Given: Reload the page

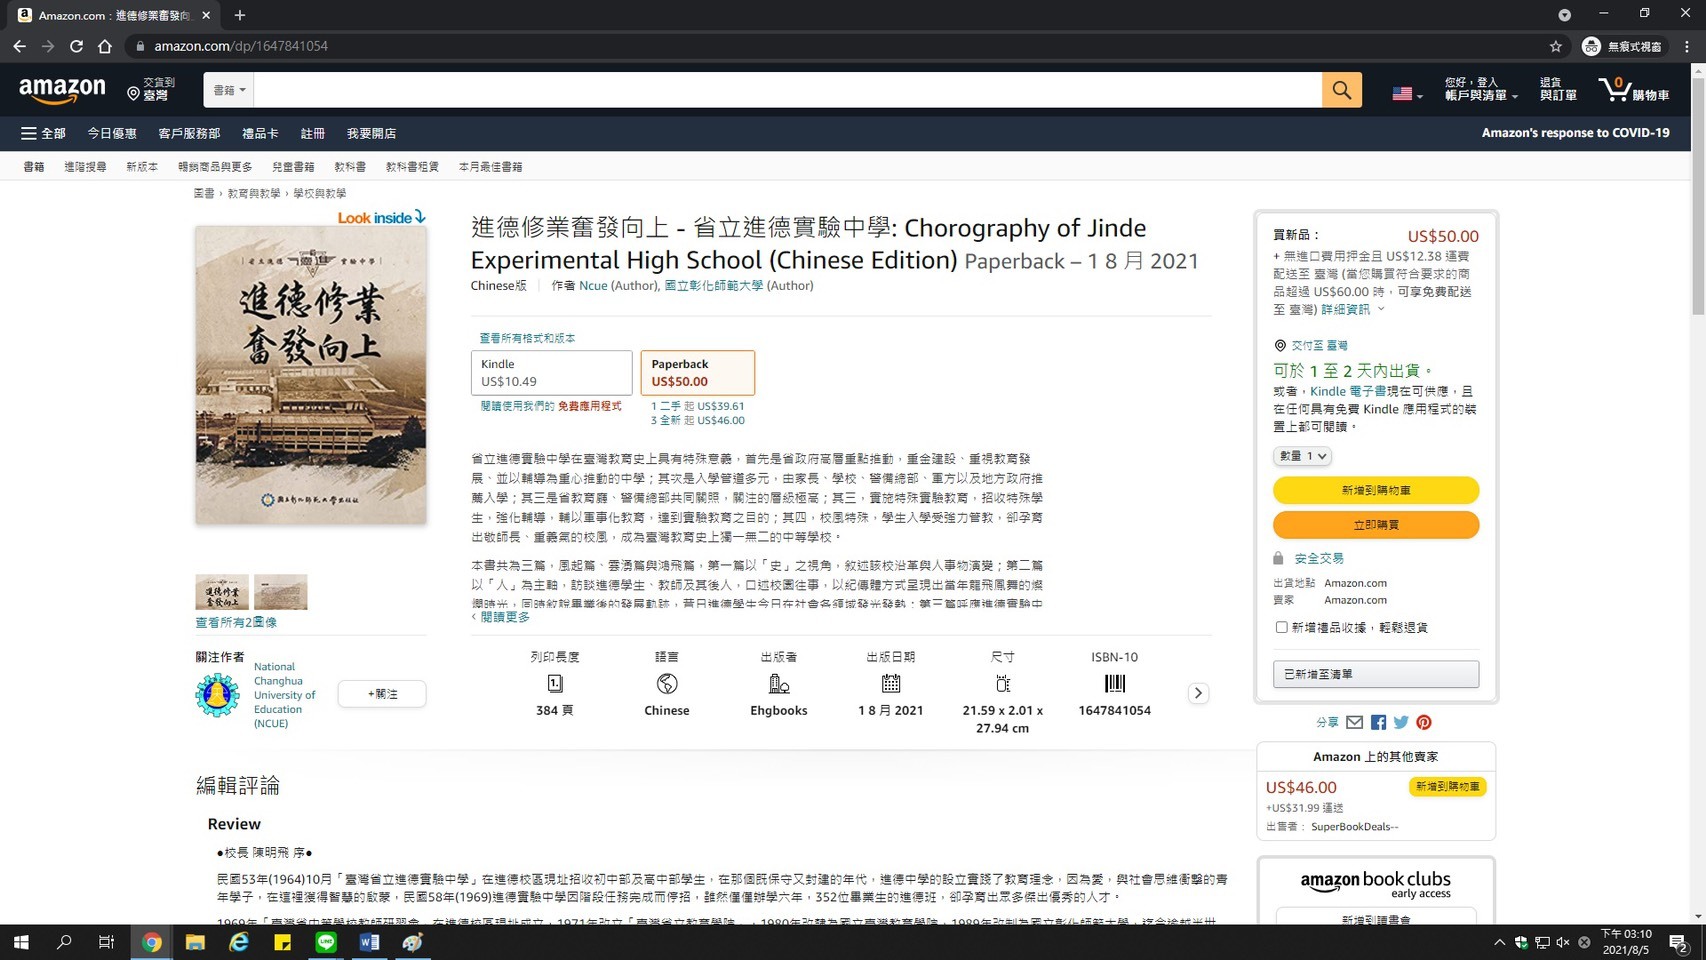Looking at the screenshot, I should tap(76, 46).
